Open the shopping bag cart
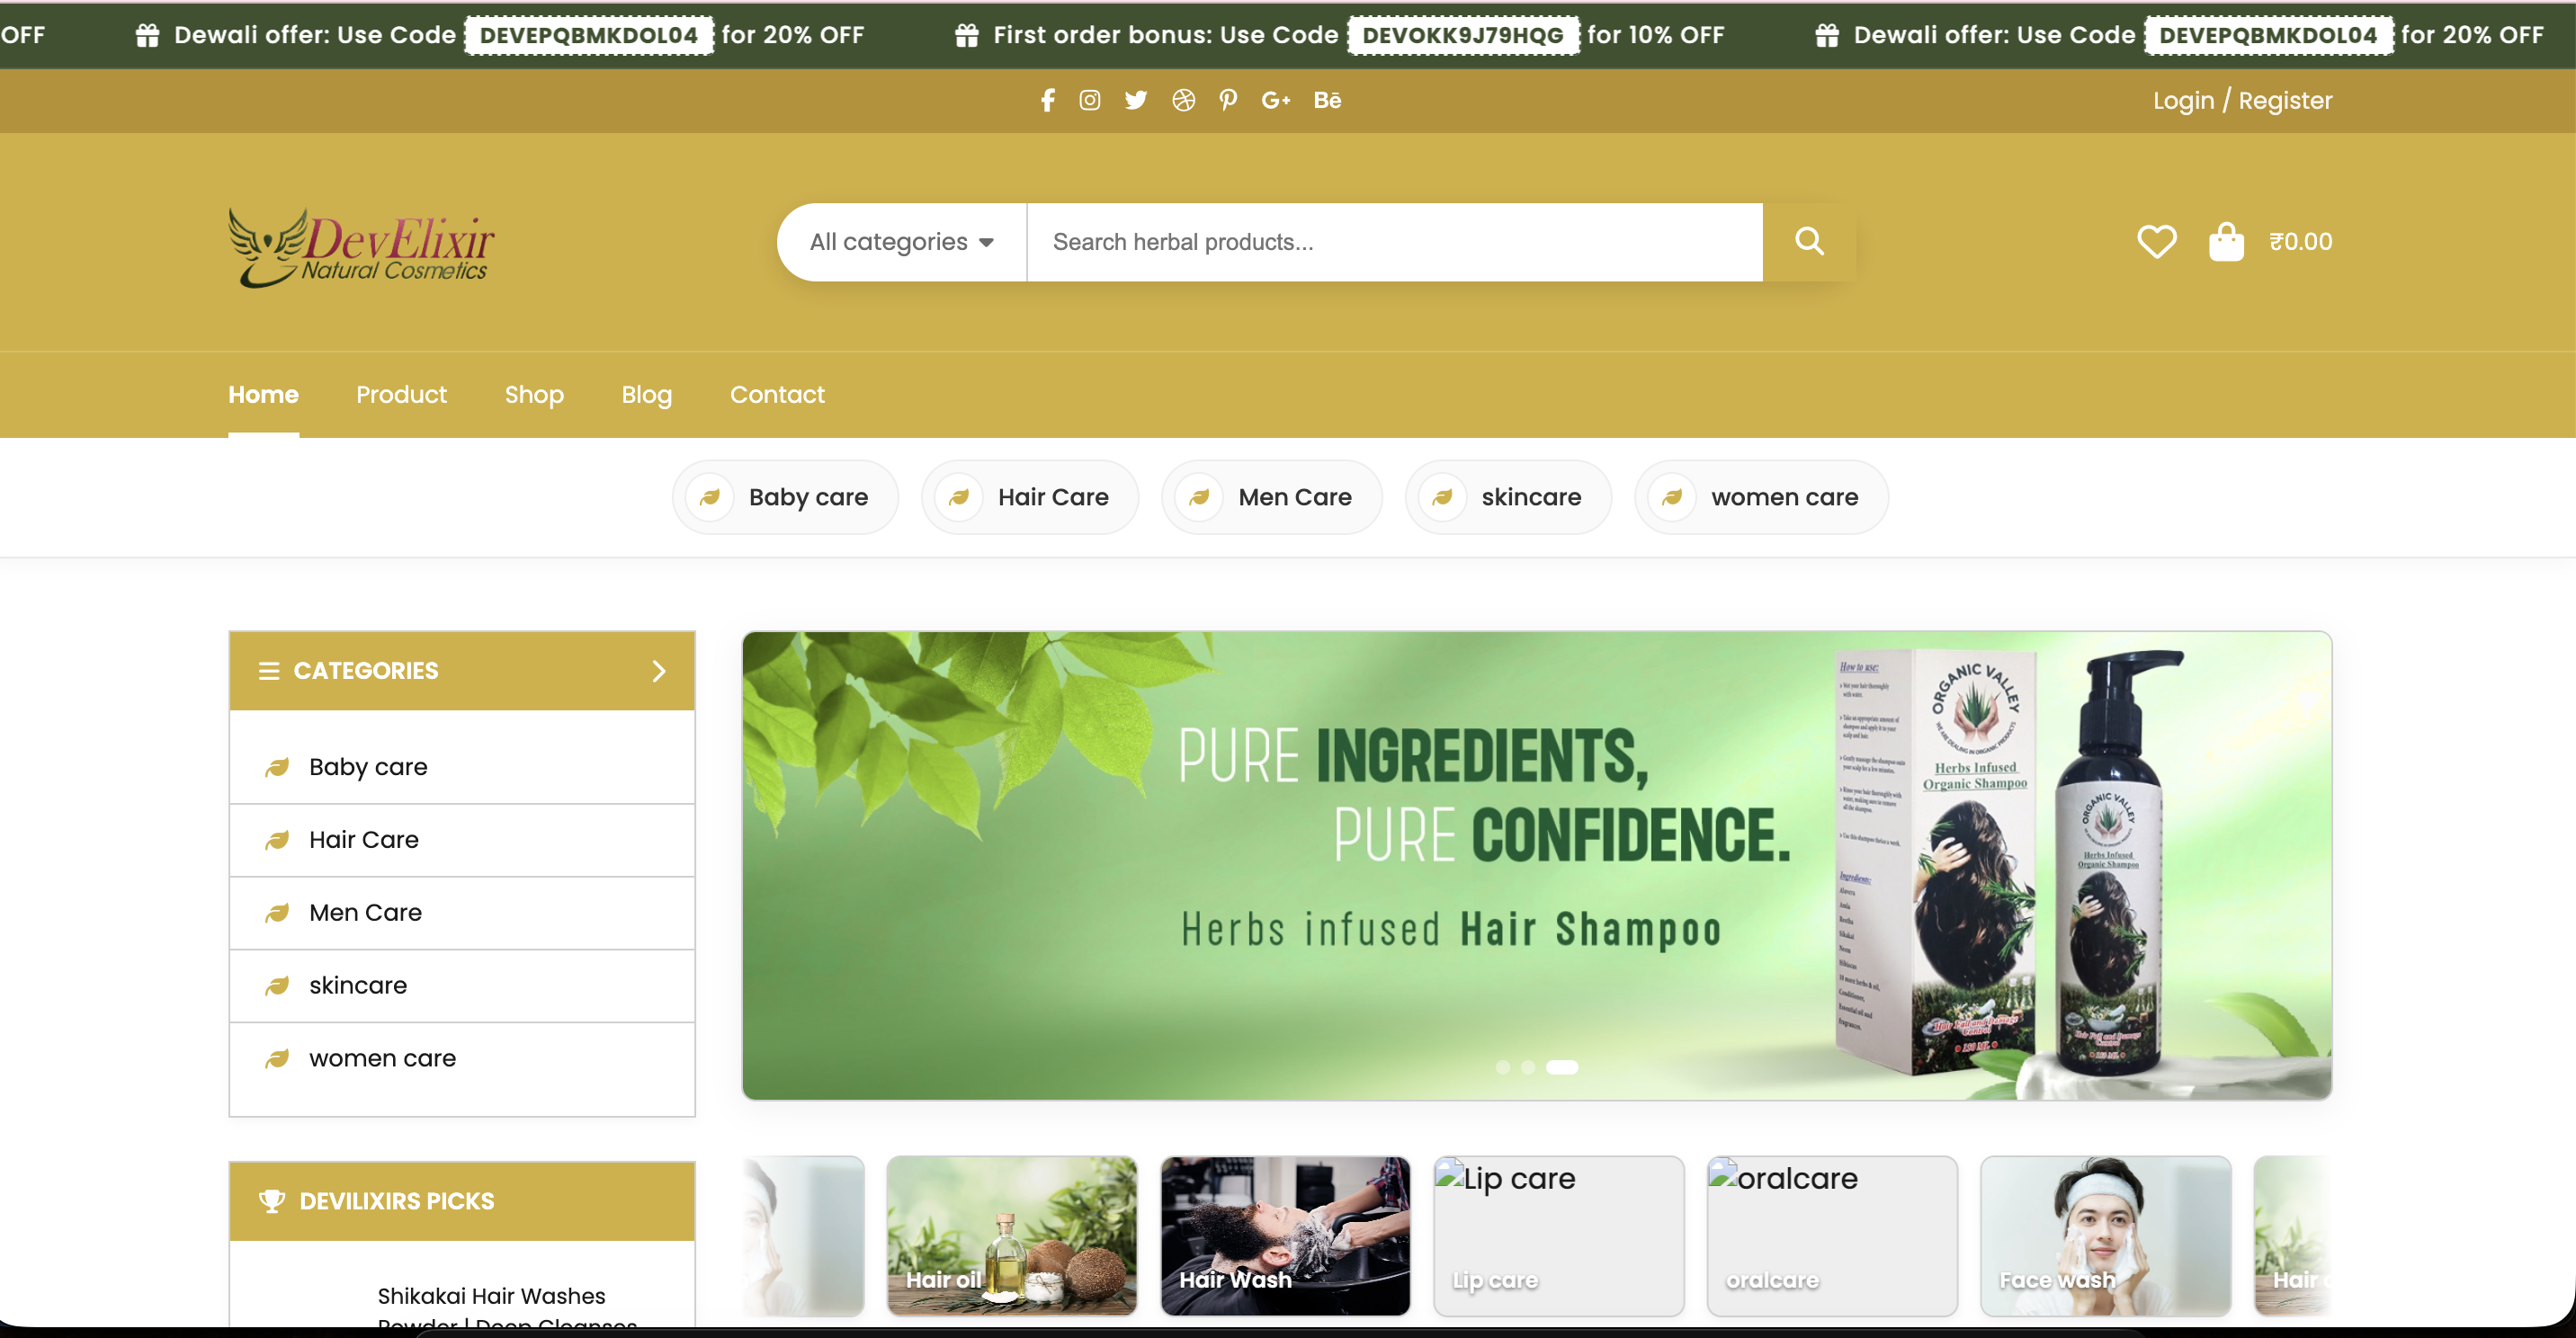 click(2225, 241)
